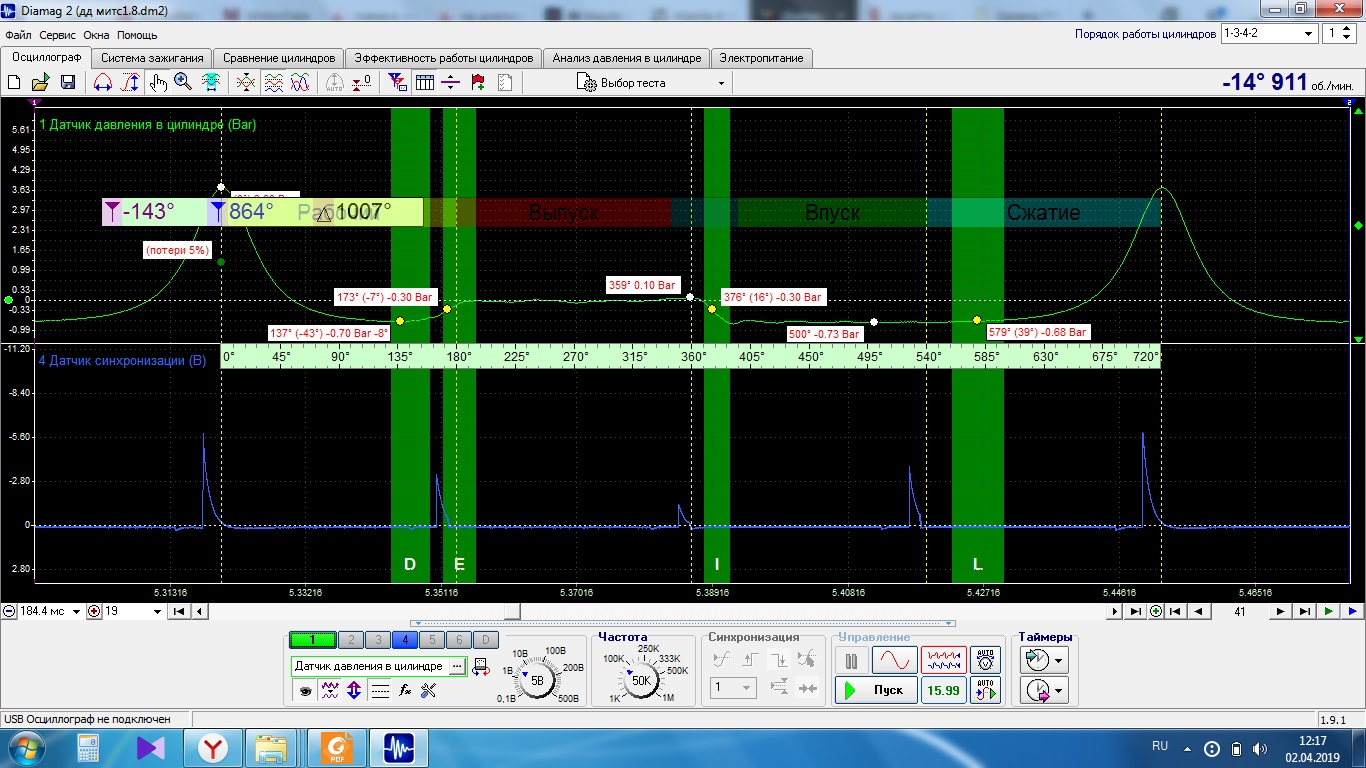Toggle channel D button
Image resolution: width=1366 pixels, height=768 pixels.
(485, 640)
